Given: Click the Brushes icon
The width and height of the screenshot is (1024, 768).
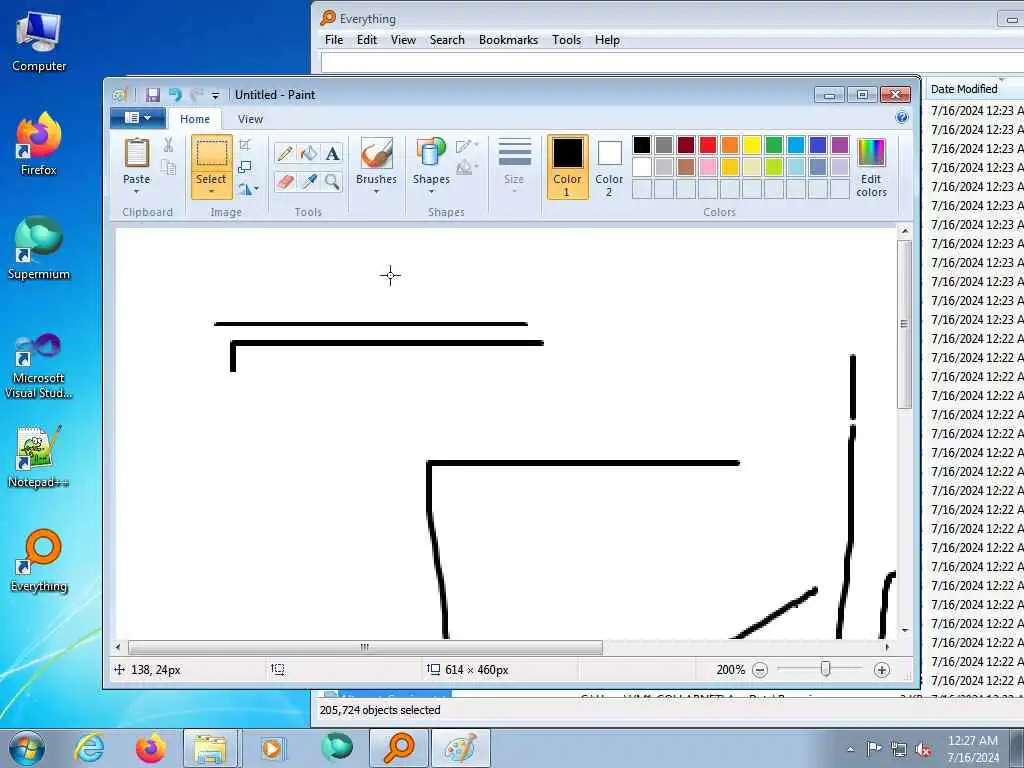Looking at the screenshot, I should [376, 153].
